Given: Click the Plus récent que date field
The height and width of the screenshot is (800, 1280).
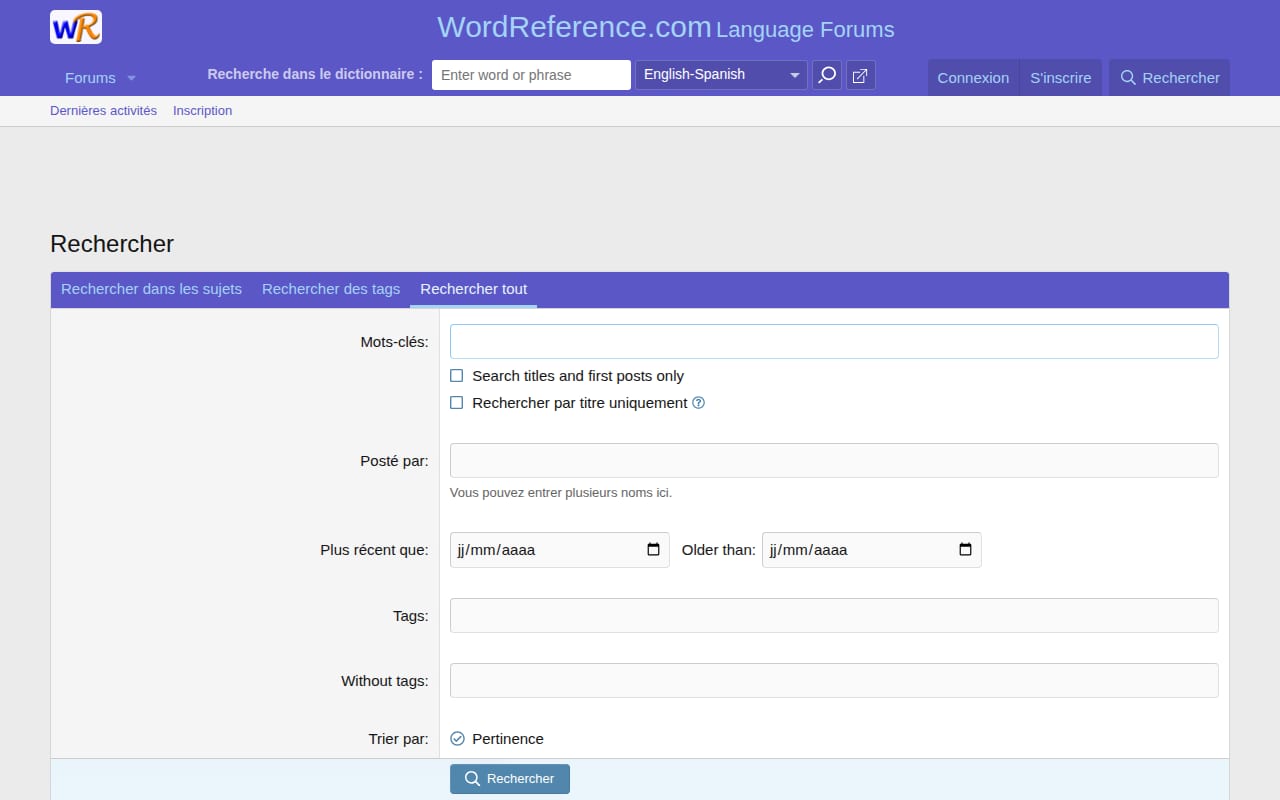Looking at the screenshot, I should tap(560, 550).
